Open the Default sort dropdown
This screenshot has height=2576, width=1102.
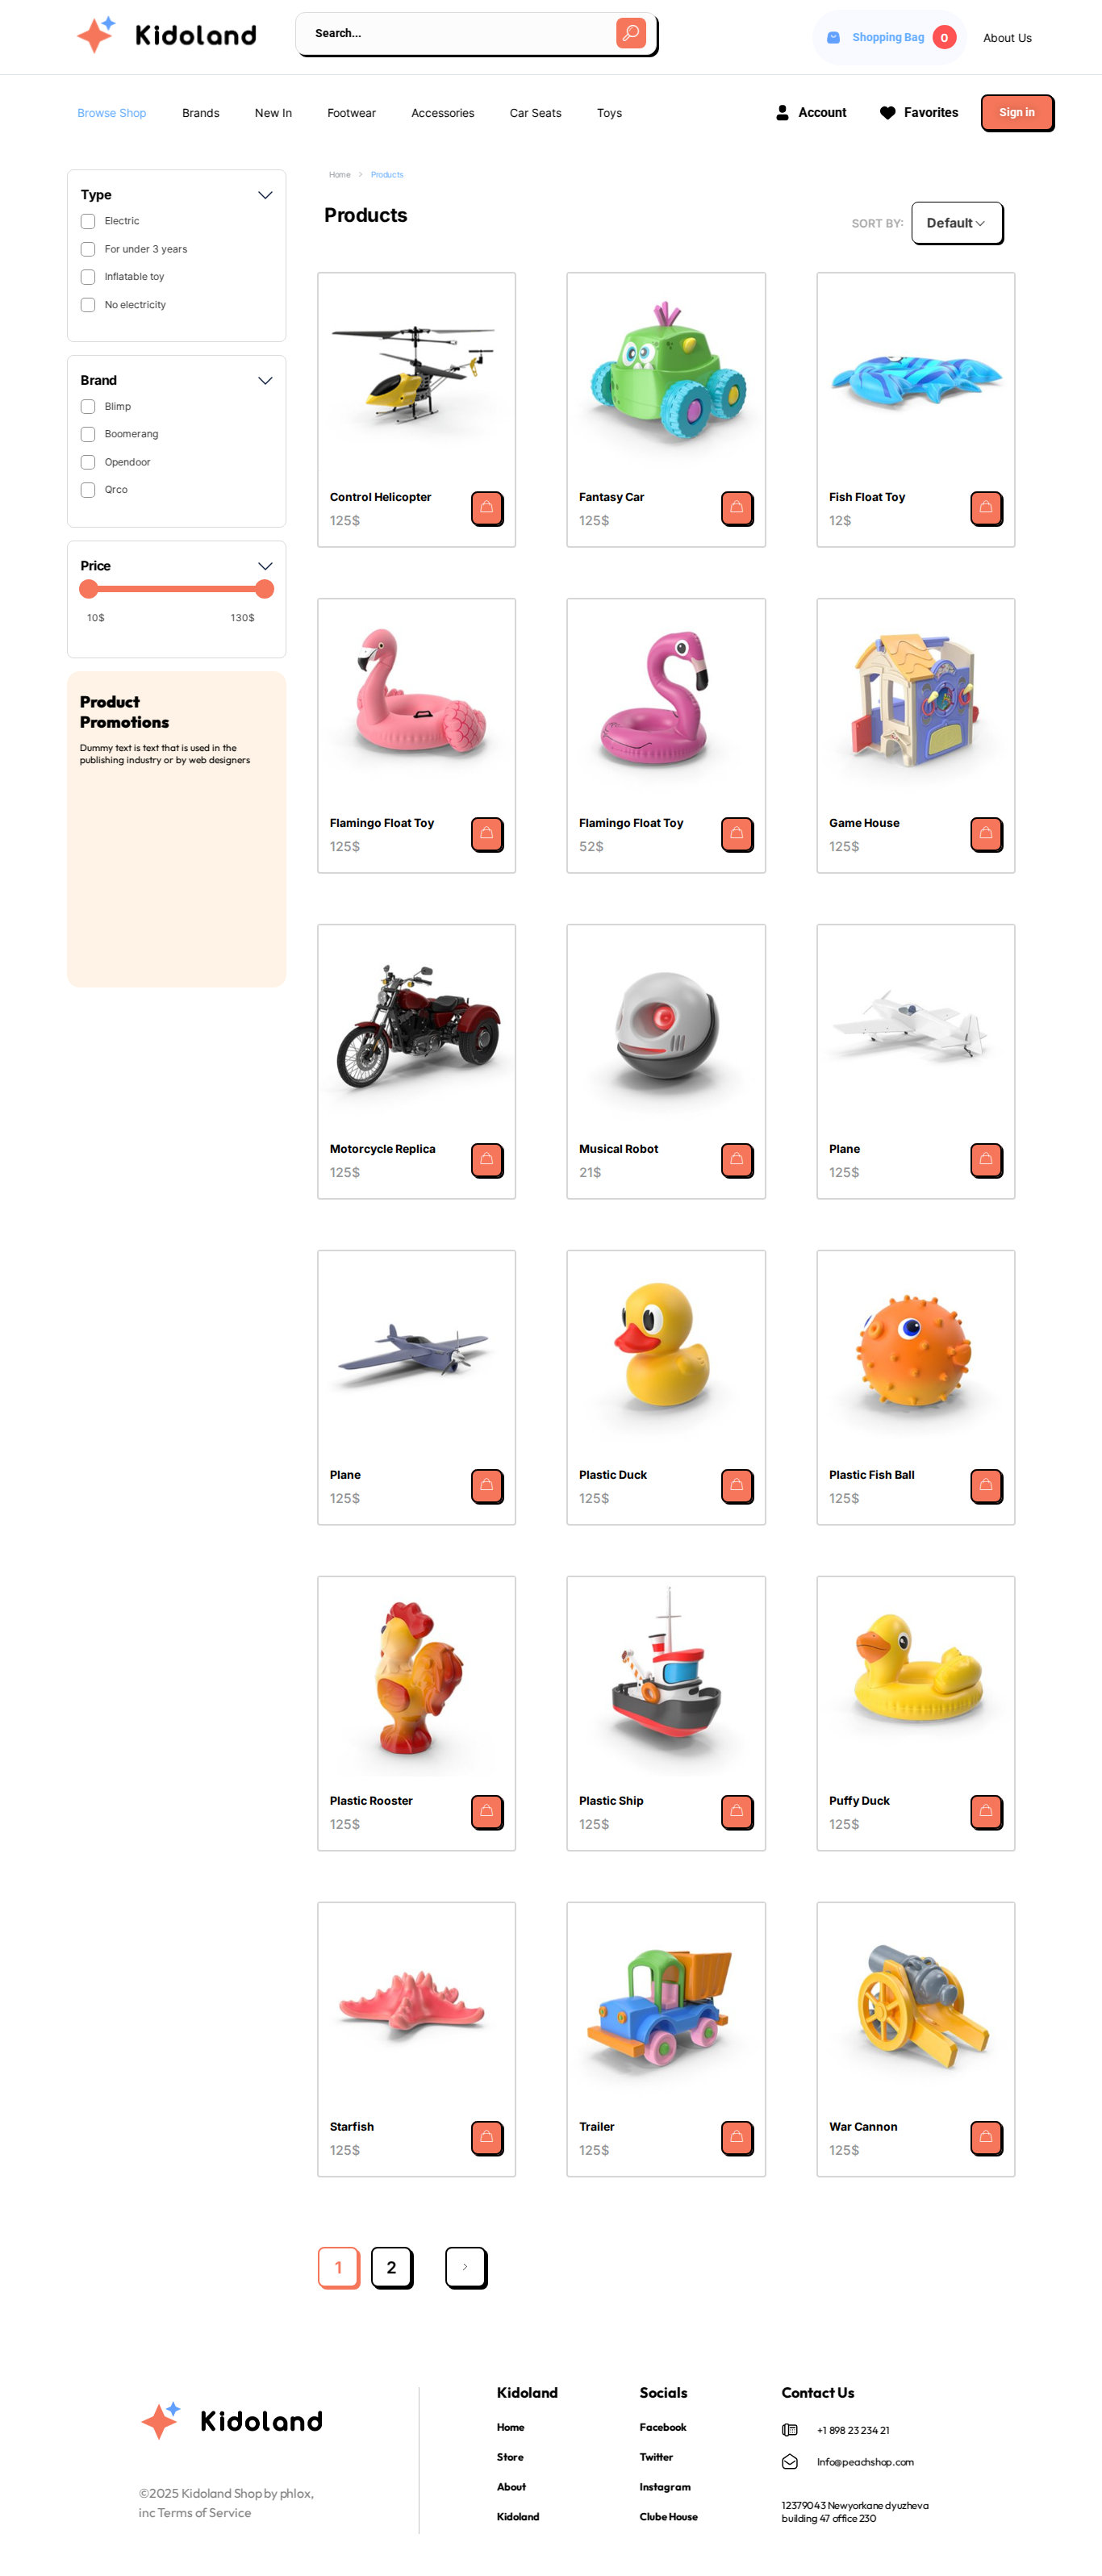point(956,223)
